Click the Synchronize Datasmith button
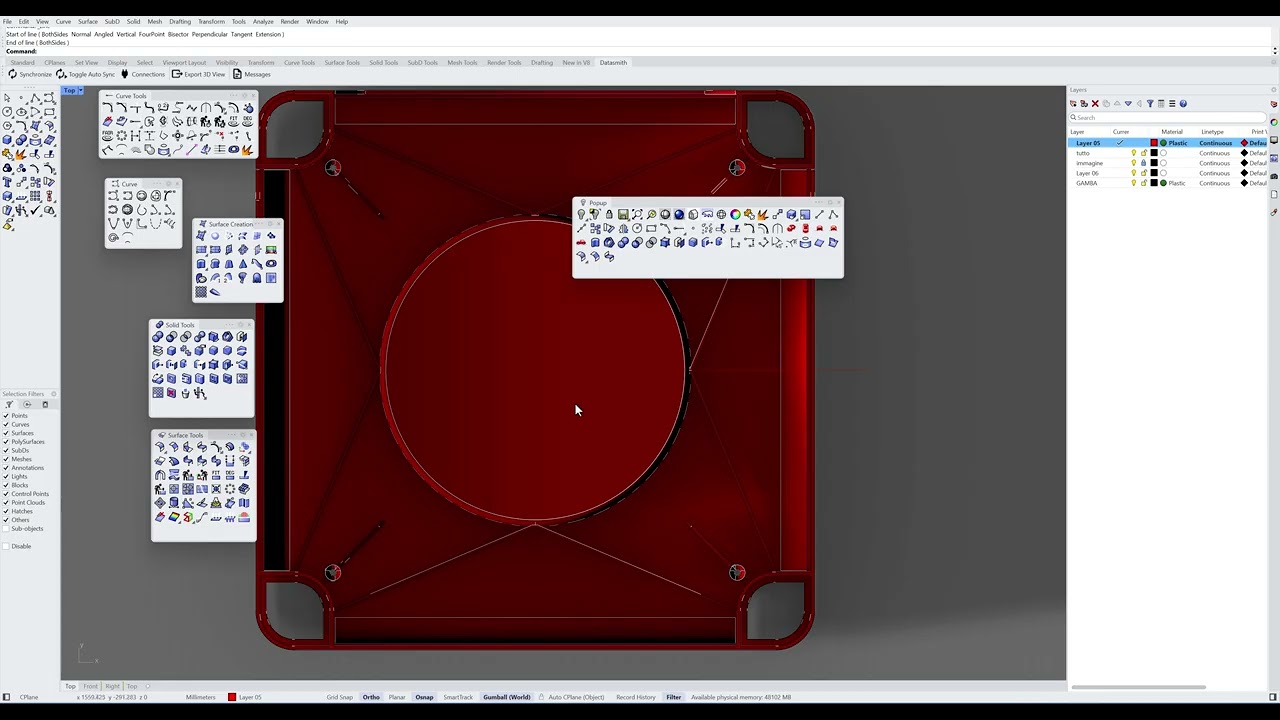The height and width of the screenshot is (720, 1280). (x=30, y=74)
